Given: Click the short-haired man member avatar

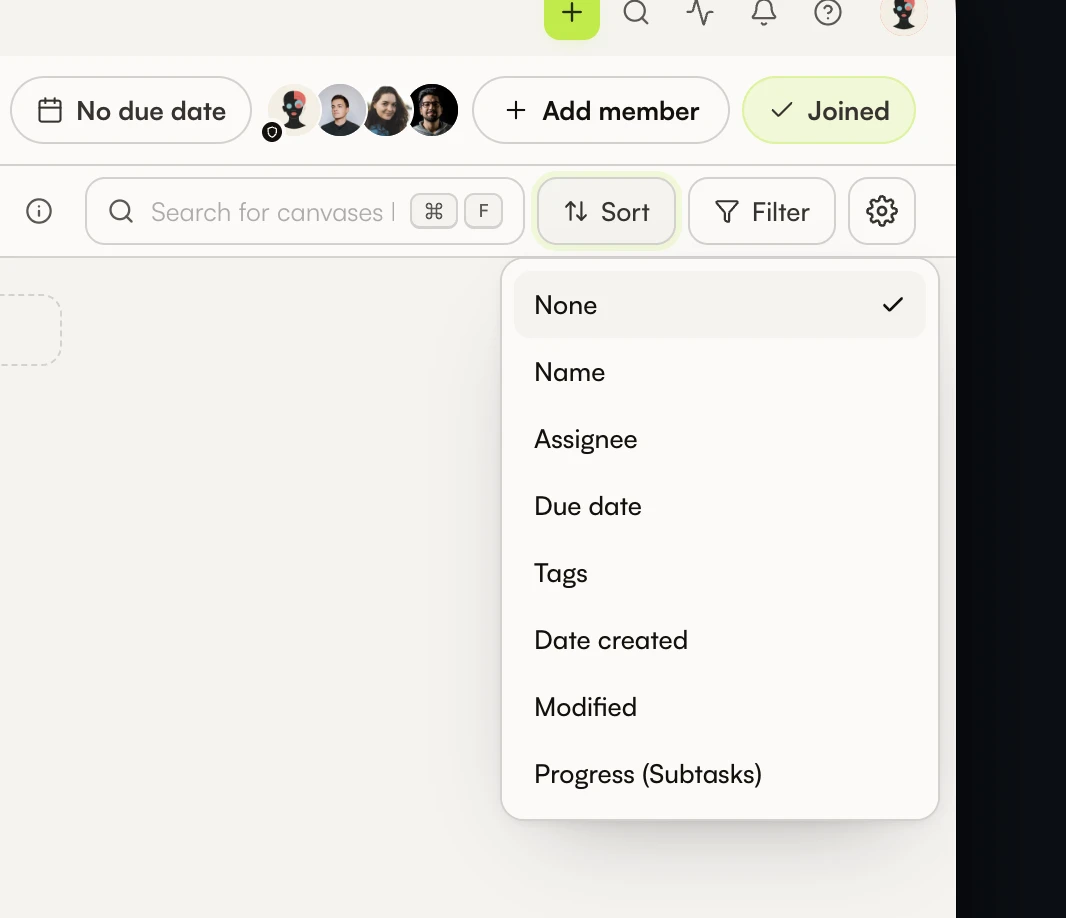Looking at the screenshot, I should [x=340, y=110].
